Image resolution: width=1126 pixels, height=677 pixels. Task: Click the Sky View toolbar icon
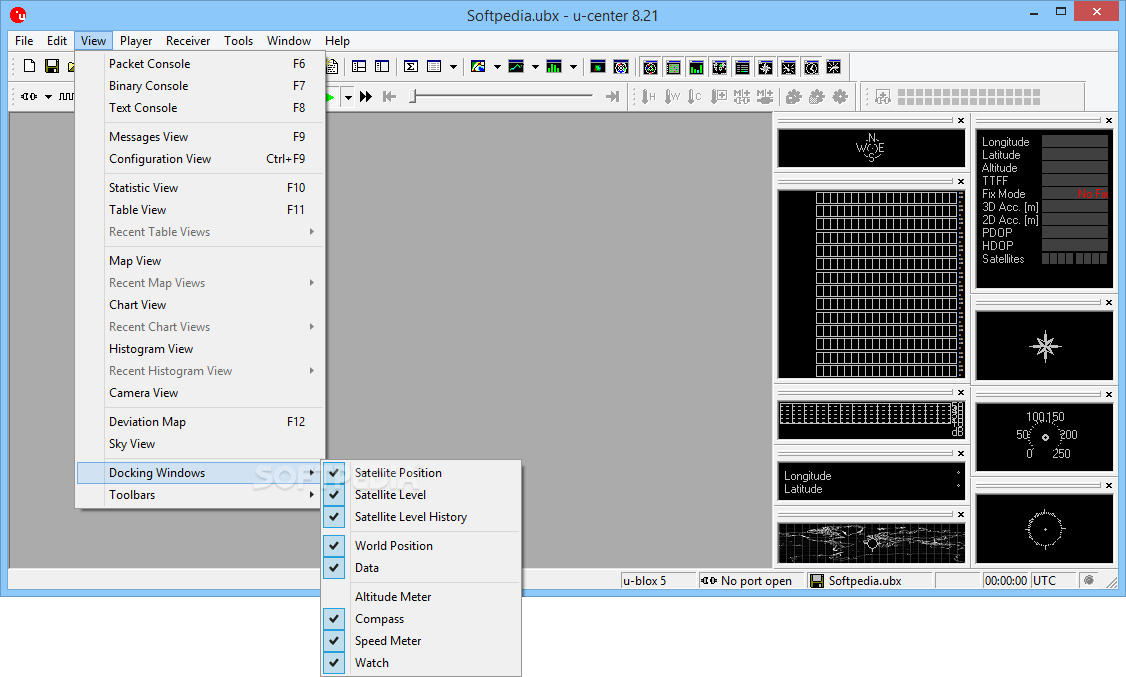click(x=620, y=67)
